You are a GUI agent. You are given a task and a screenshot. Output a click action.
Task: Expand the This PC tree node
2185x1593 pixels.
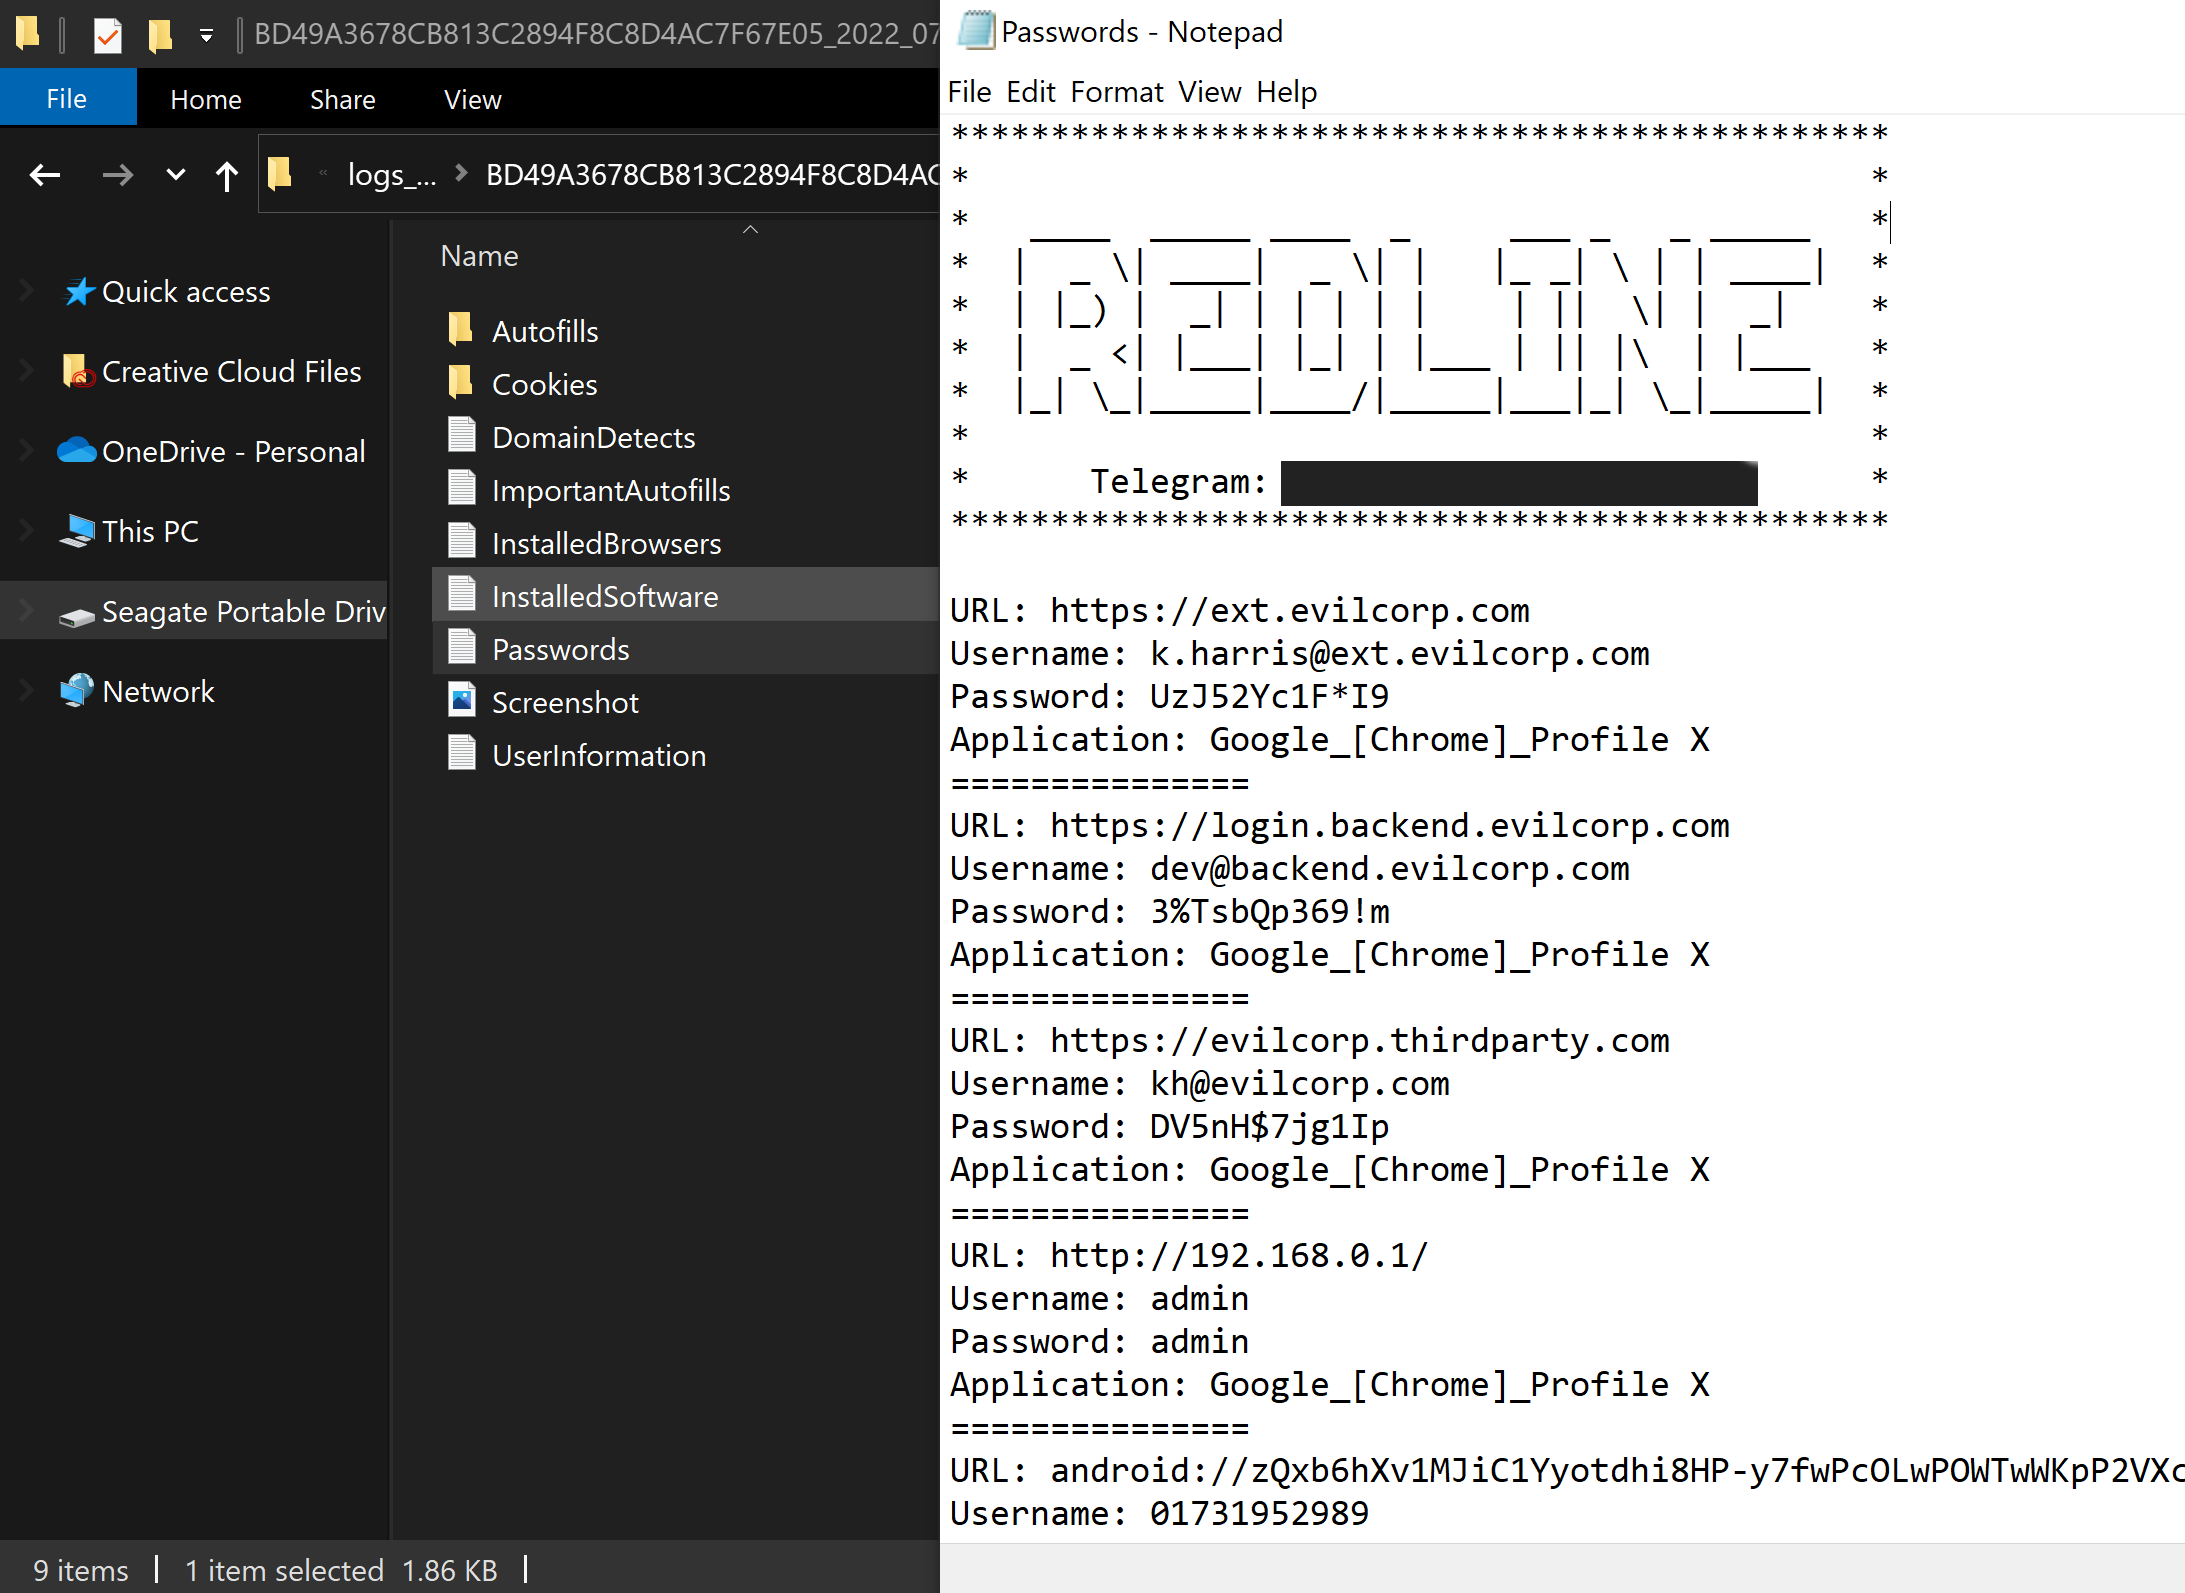point(27,531)
